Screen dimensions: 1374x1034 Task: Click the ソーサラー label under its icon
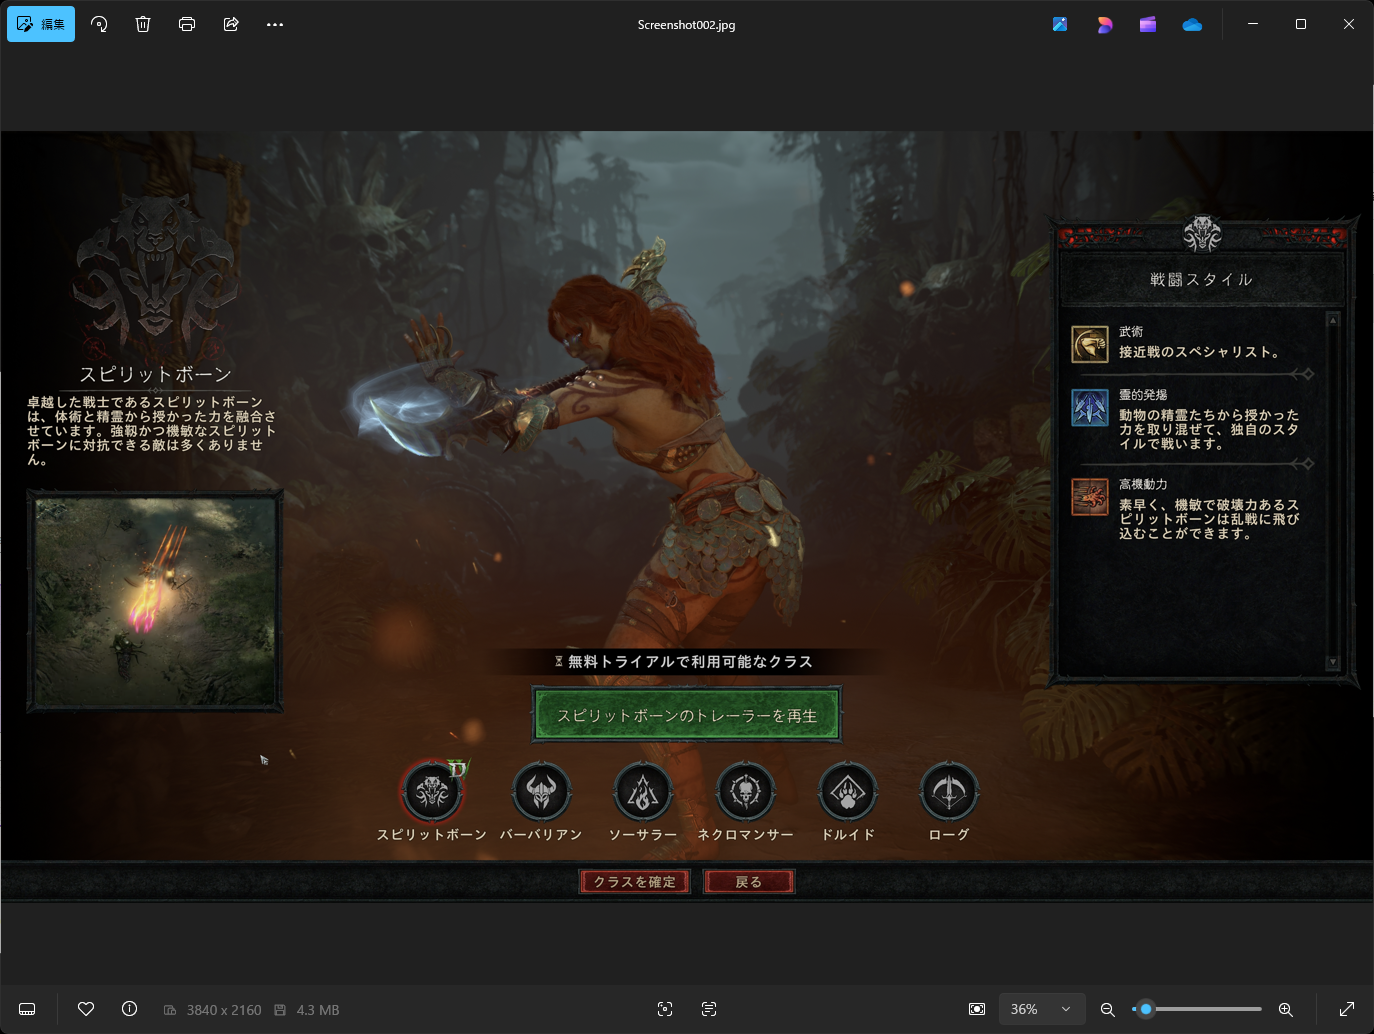(x=643, y=835)
